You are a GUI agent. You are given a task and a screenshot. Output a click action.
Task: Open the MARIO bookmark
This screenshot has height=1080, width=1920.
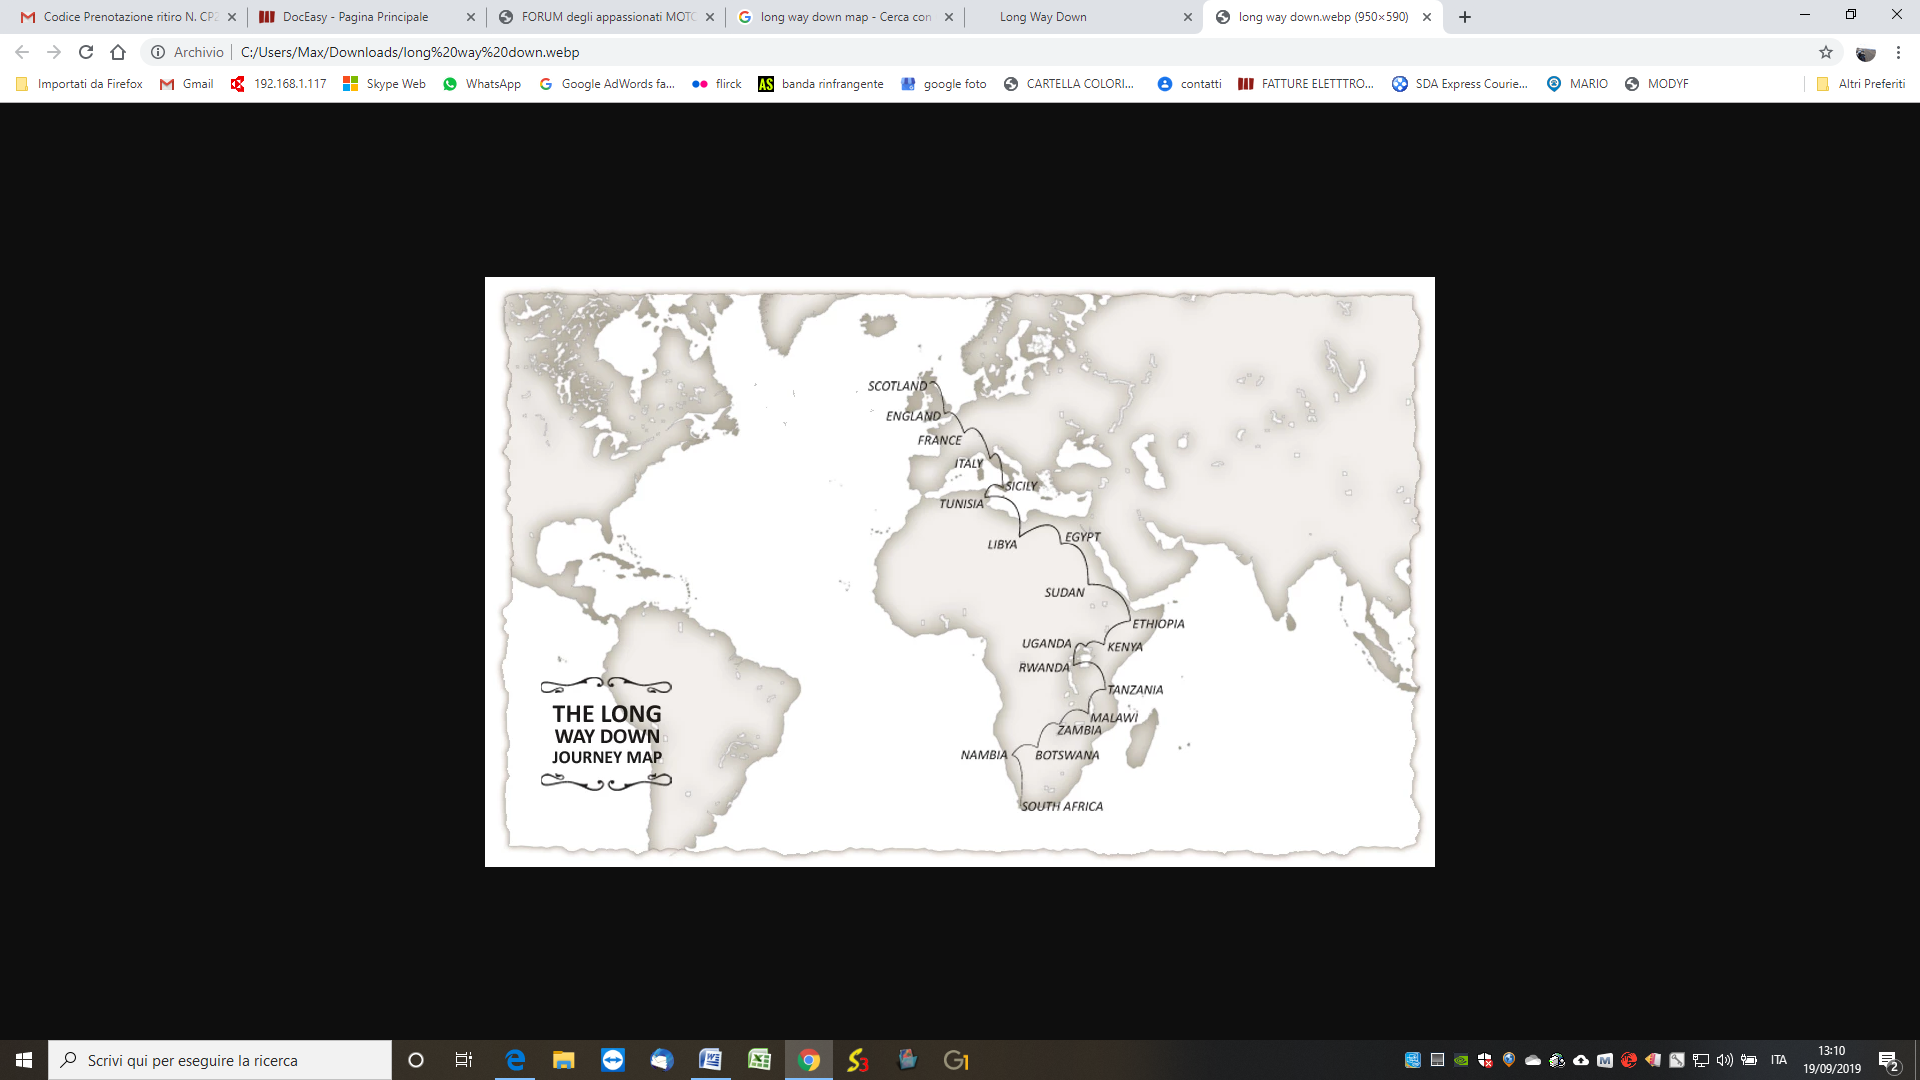(x=1577, y=84)
